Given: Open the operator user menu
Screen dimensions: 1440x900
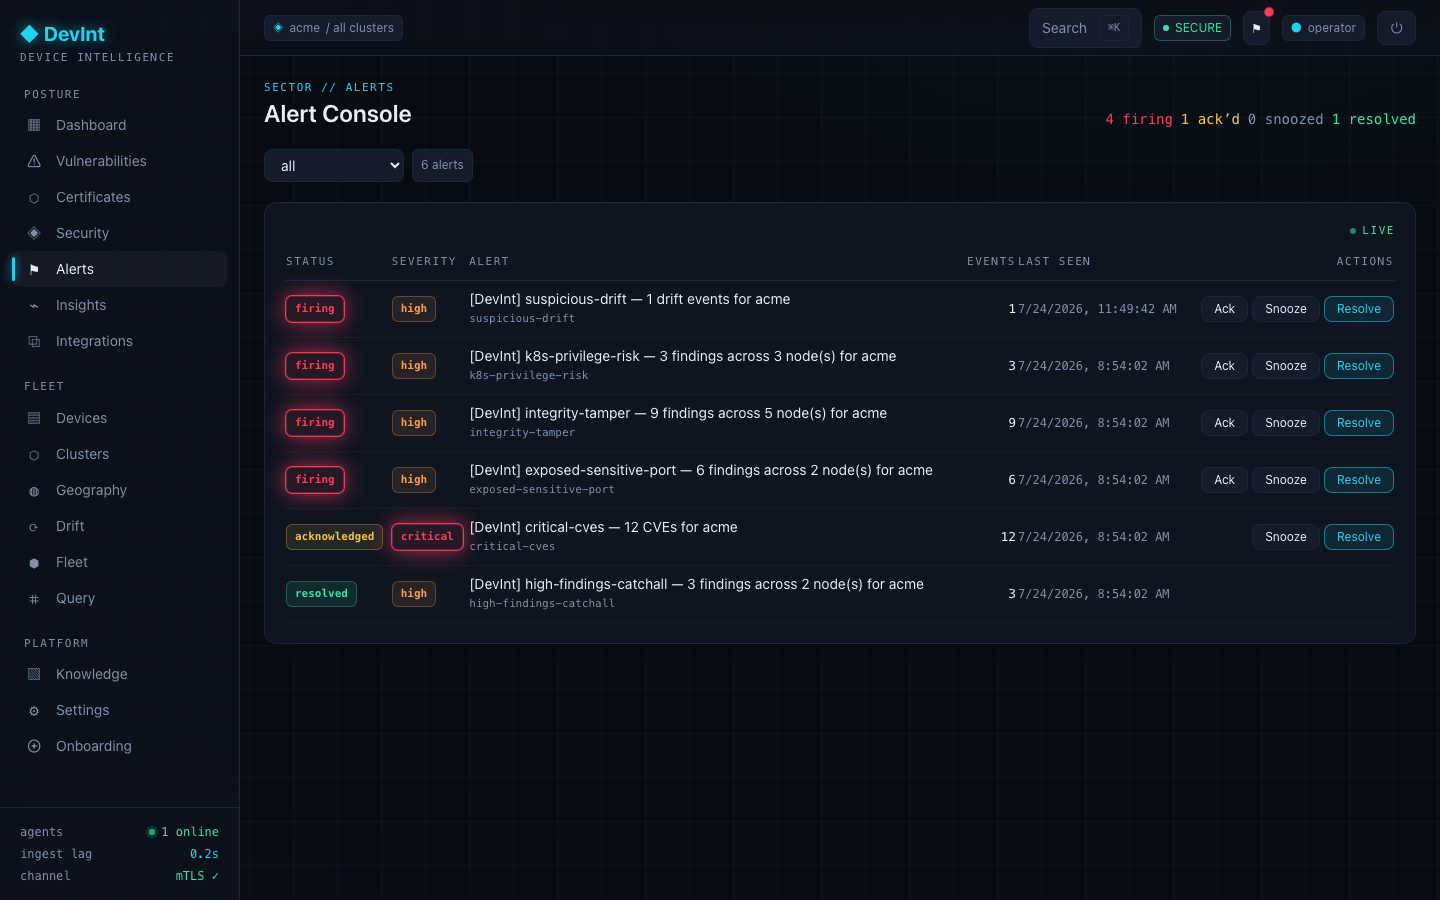Looking at the screenshot, I should 1323,28.
